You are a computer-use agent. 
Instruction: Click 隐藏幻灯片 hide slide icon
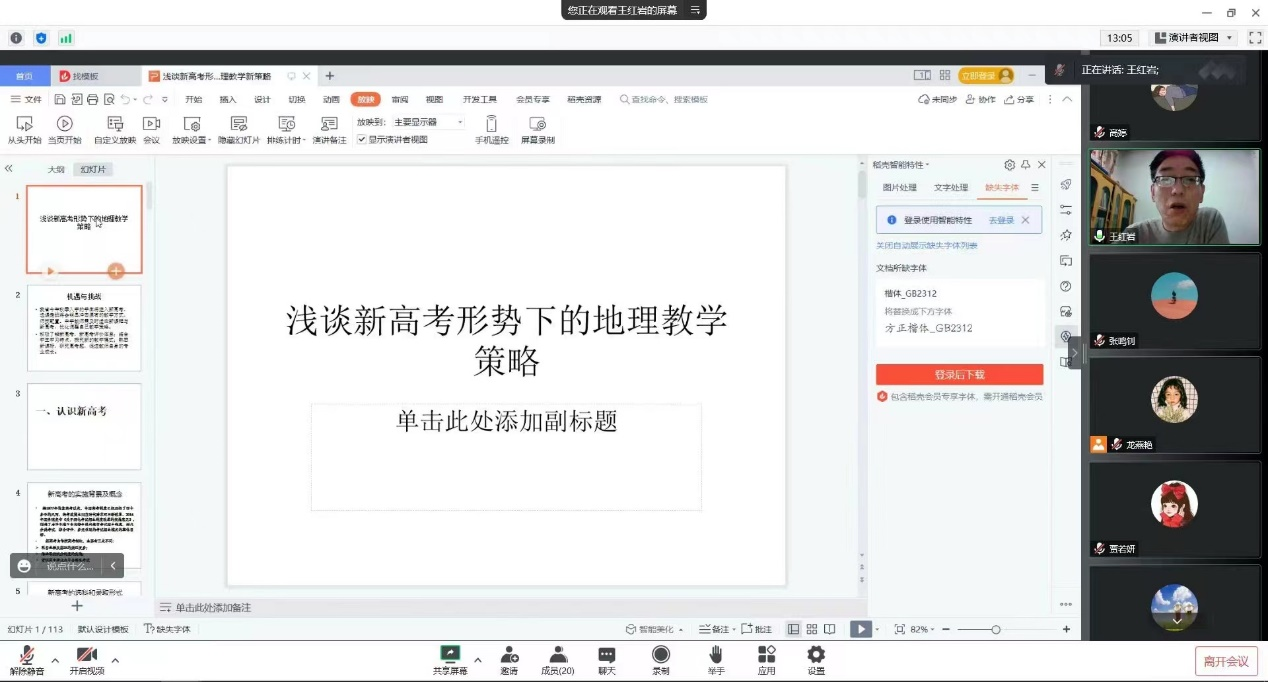(x=238, y=123)
